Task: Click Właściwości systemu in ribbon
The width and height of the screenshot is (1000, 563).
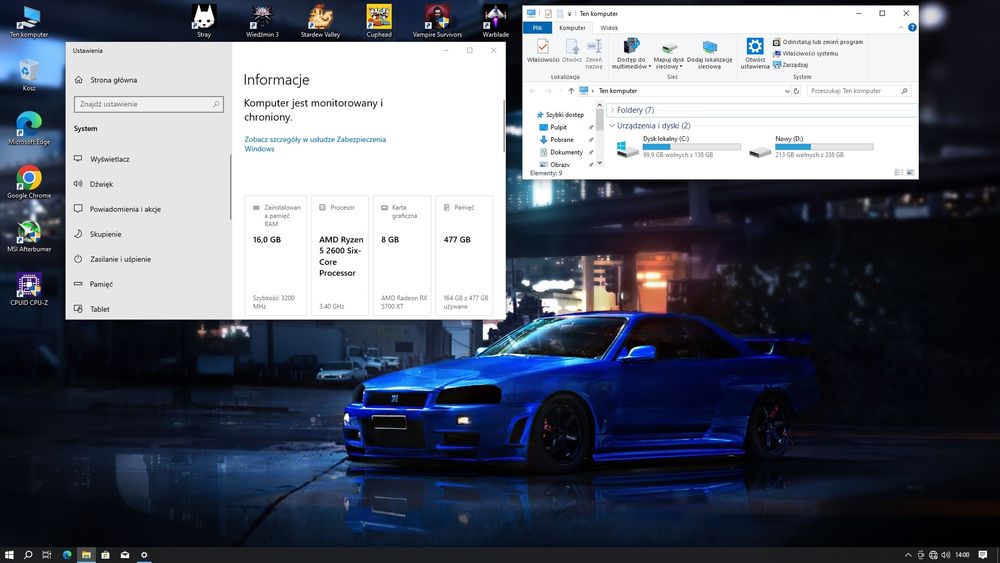Action: point(805,54)
